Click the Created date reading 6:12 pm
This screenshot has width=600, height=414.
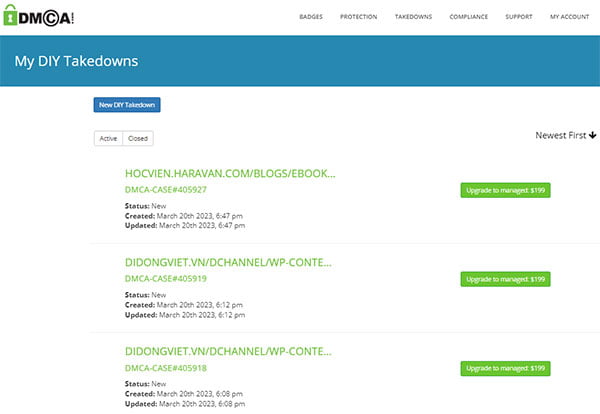tap(184, 305)
